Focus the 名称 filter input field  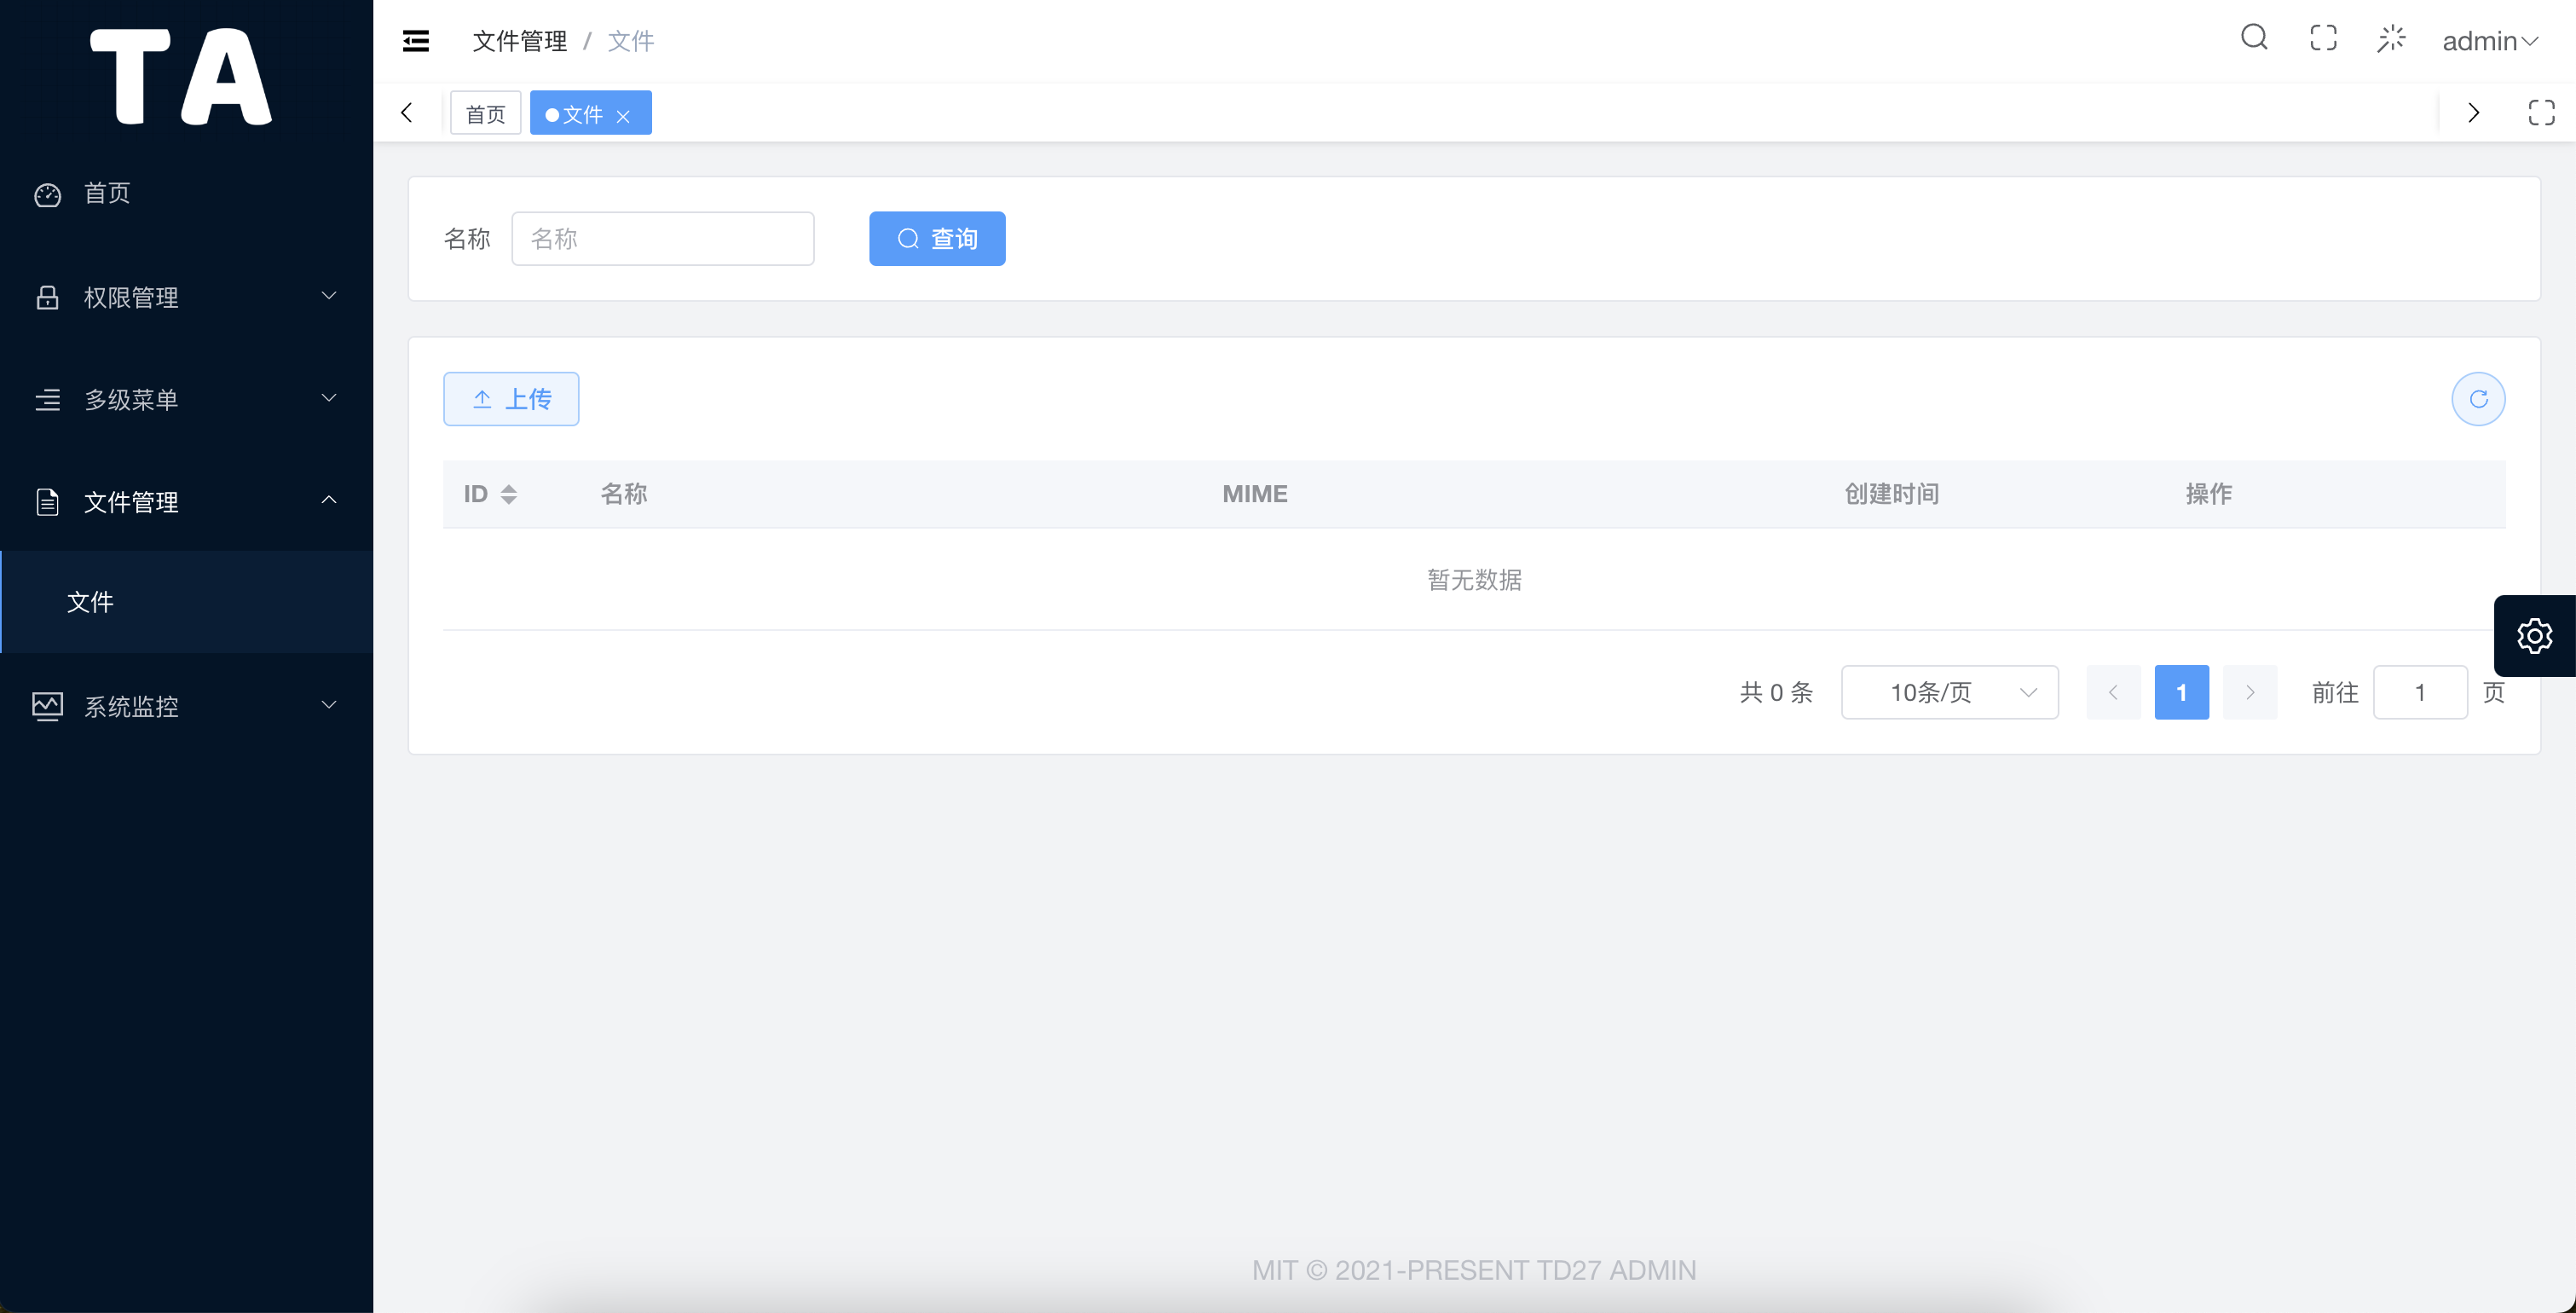(x=662, y=239)
